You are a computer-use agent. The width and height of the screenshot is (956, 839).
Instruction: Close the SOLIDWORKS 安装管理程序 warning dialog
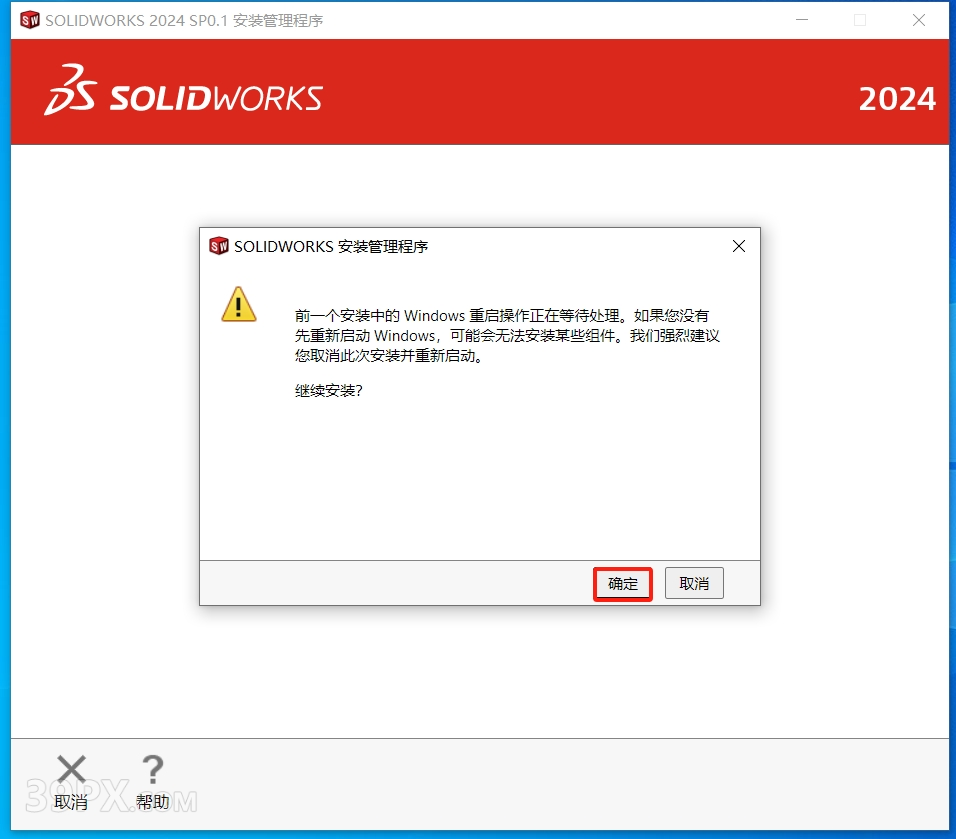738,246
